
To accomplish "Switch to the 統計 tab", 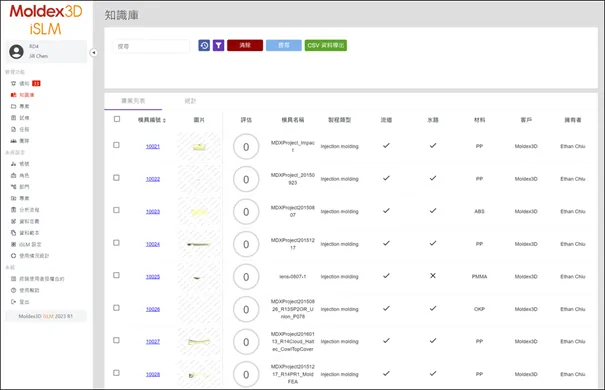I will click(190, 101).
